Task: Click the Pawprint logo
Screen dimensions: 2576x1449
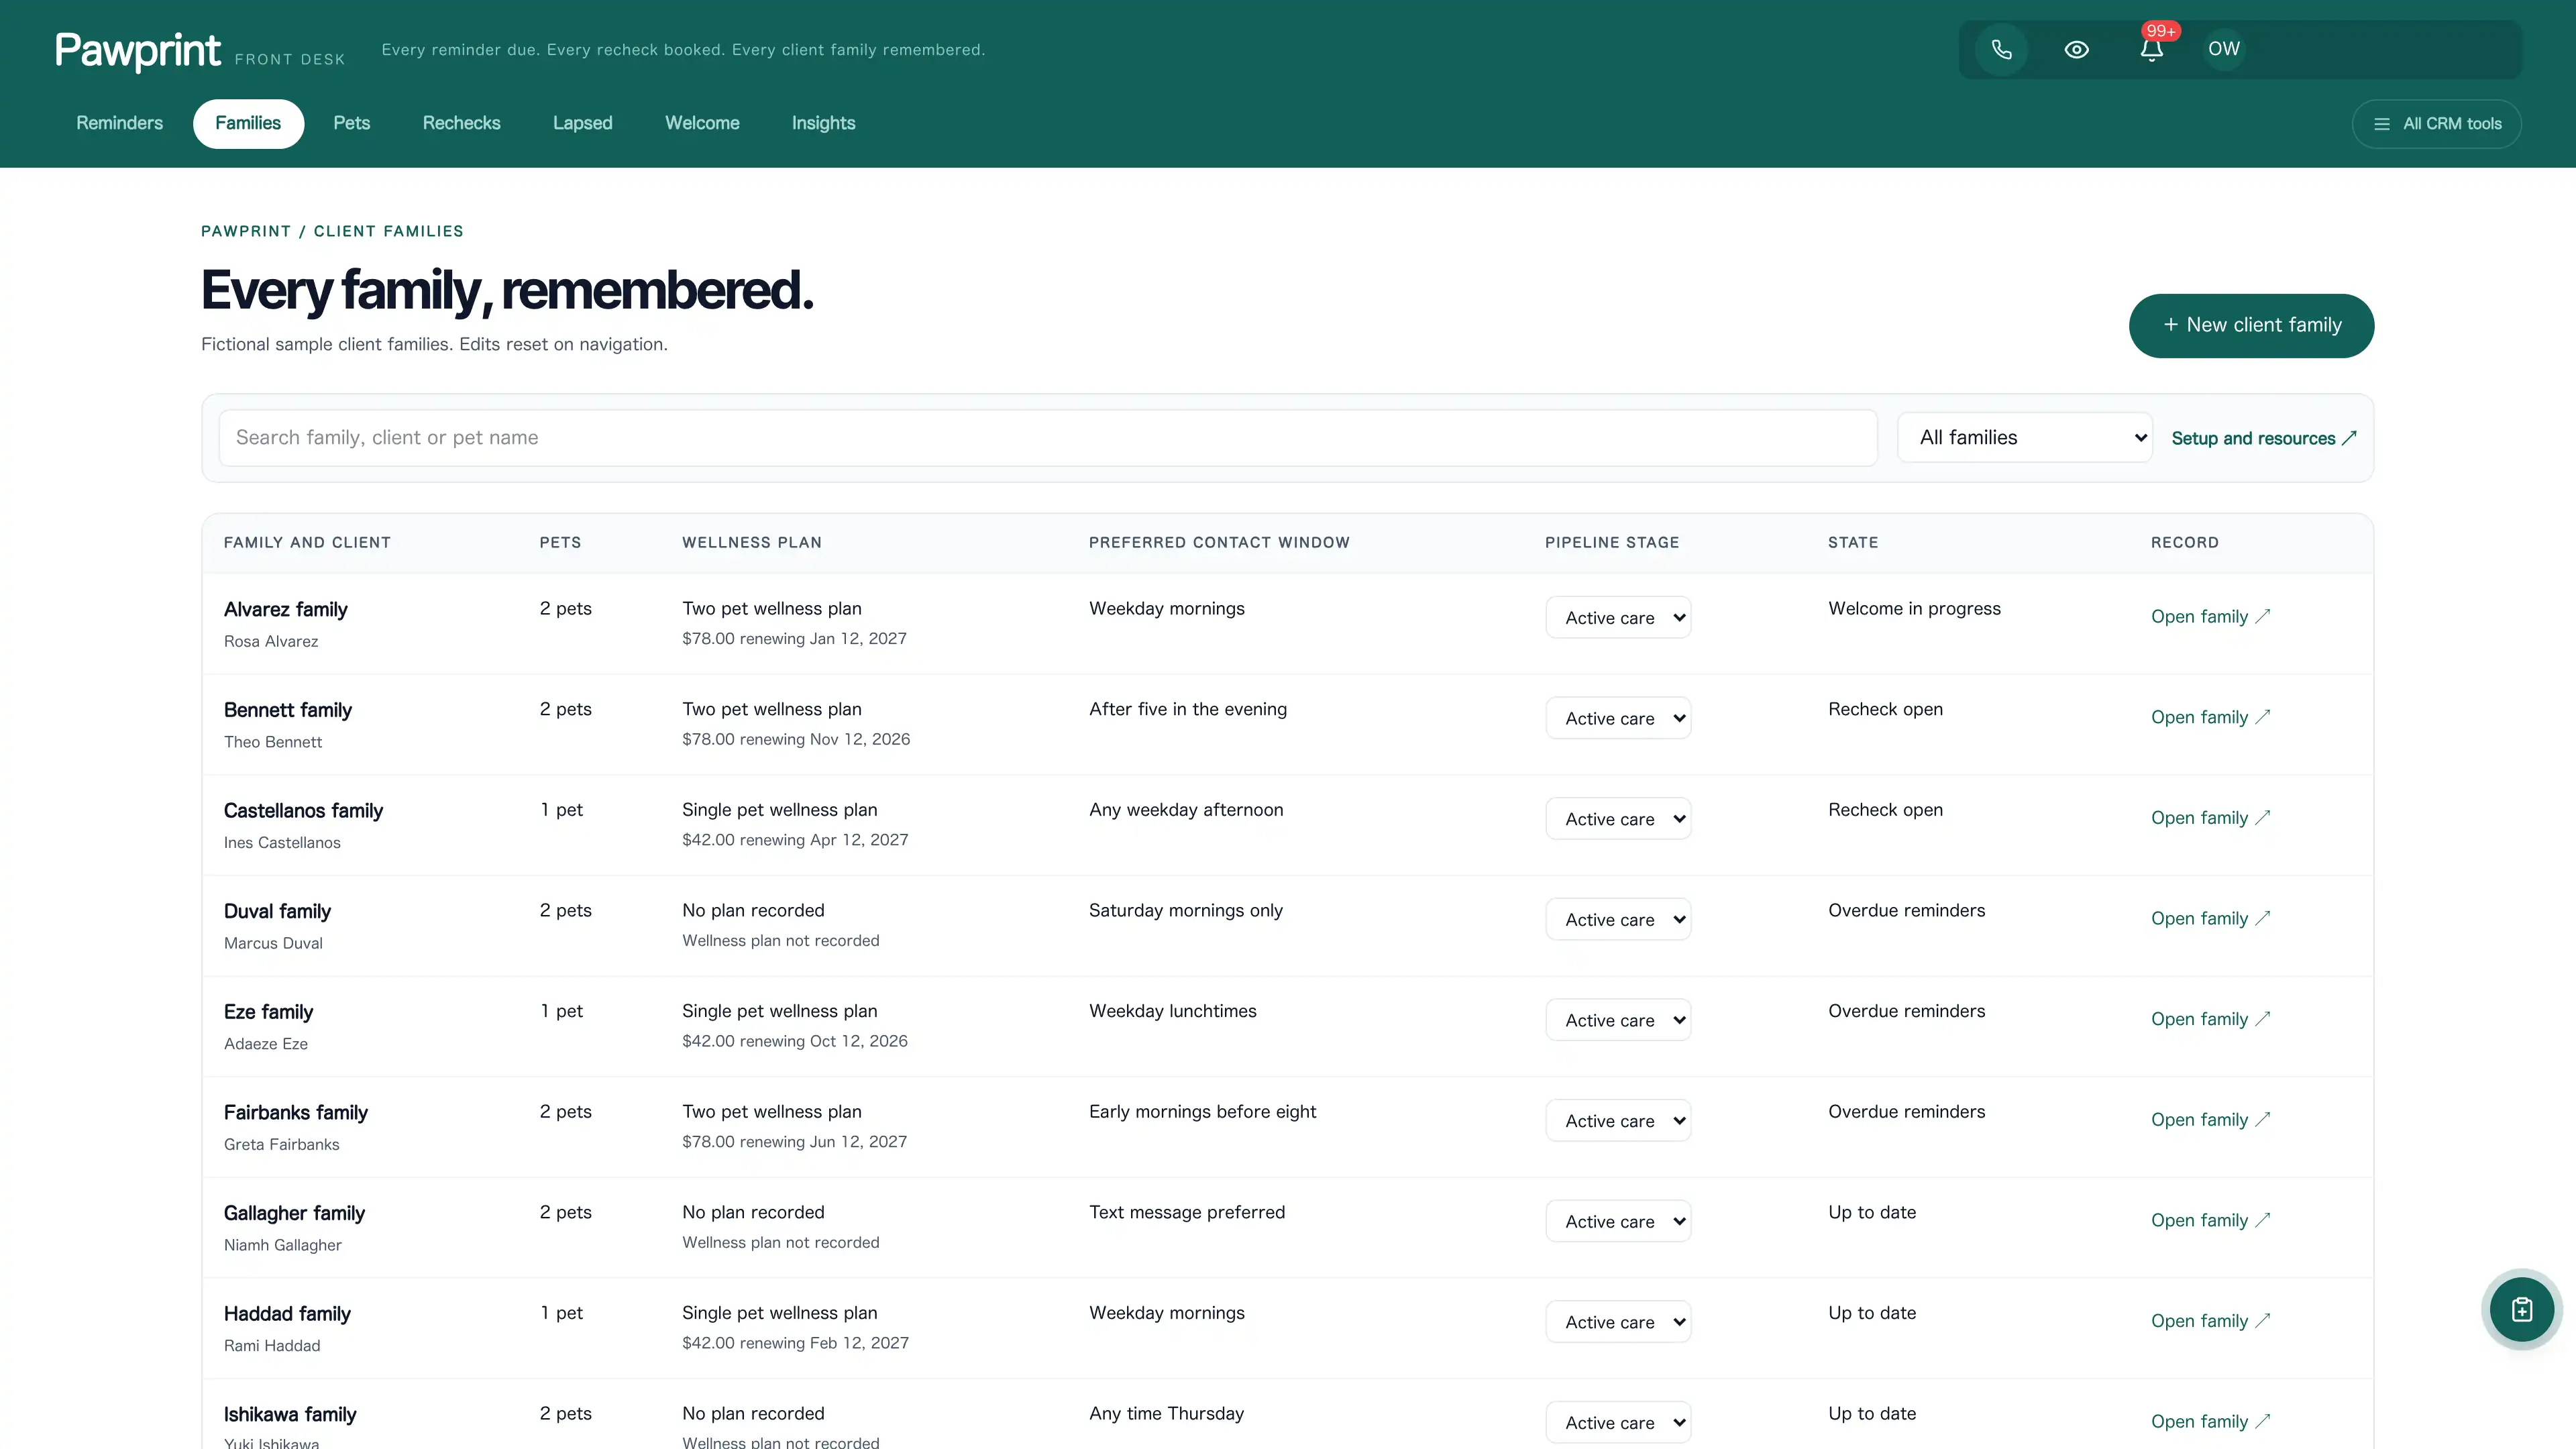Action: [137, 50]
